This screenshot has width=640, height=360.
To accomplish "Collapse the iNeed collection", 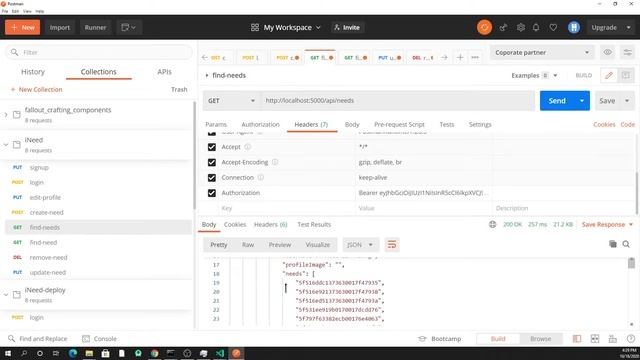I will point(6,144).
